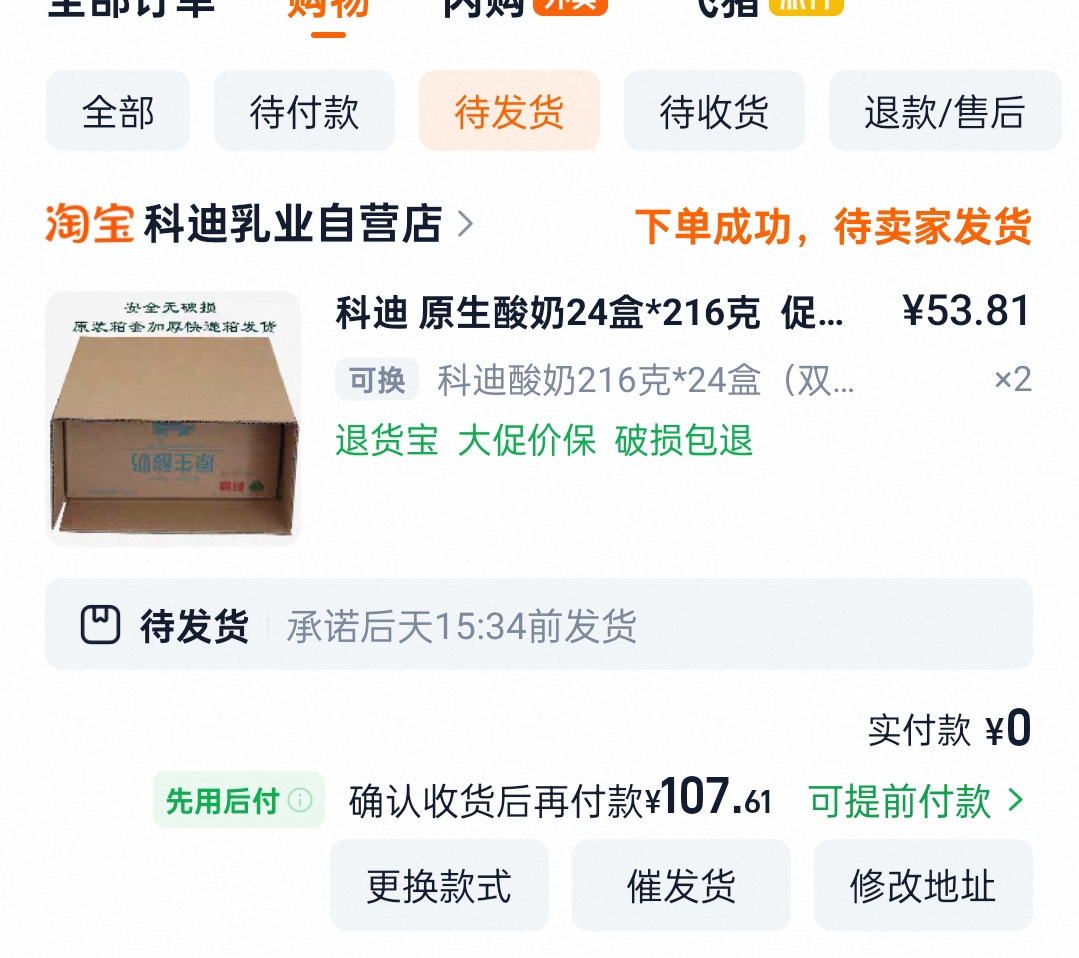Expand 科迪乳业自营店 store chevron

point(466,224)
